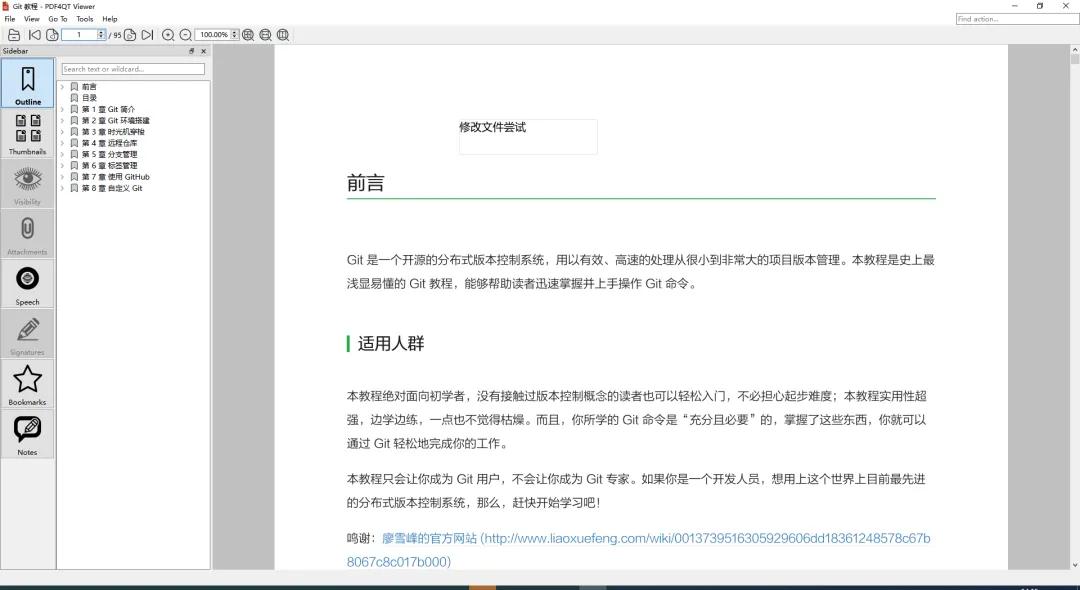The width and height of the screenshot is (1080, 590).
Task: Open the Attachments panel
Action: coord(27,232)
